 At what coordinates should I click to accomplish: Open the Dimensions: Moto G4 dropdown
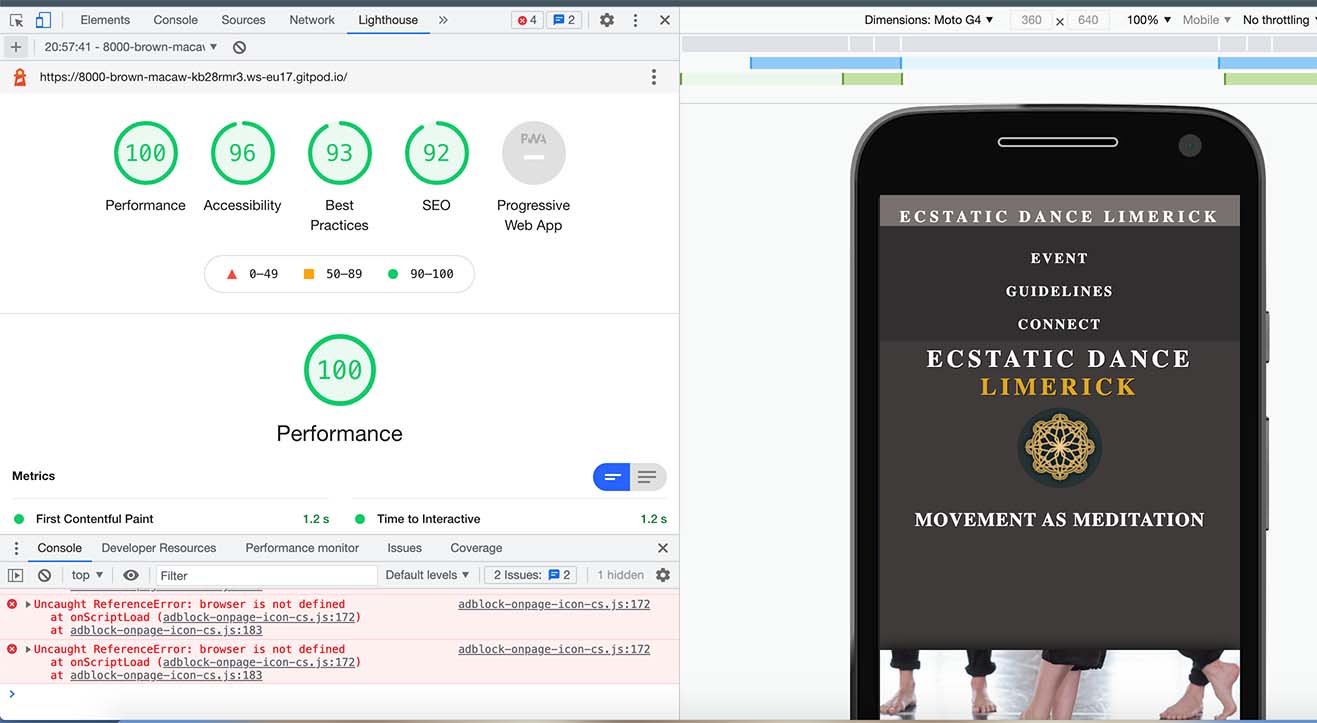click(929, 20)
